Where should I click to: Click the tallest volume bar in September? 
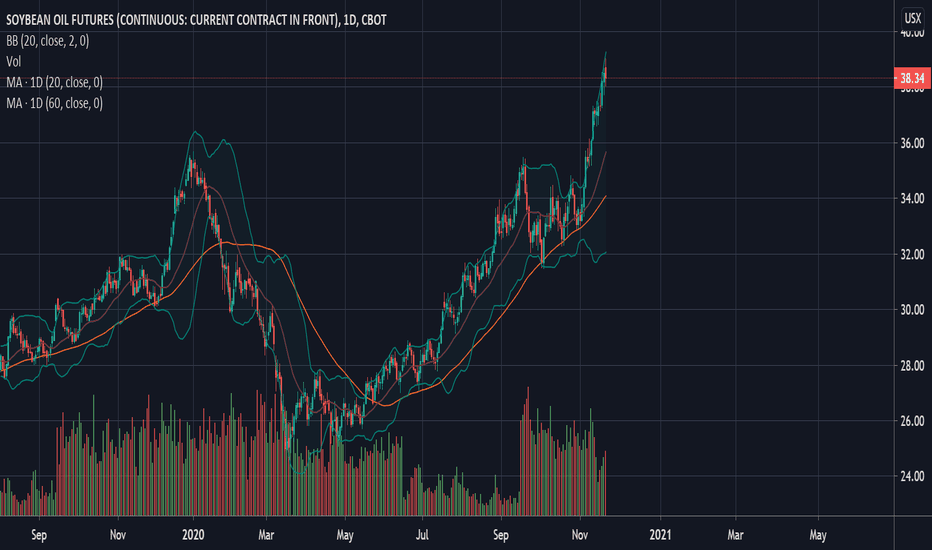point(528,451)
